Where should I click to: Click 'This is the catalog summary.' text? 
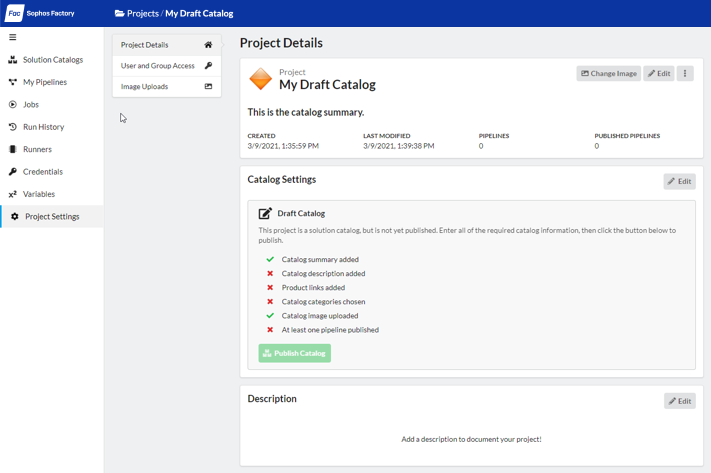(x=306, y=112)
